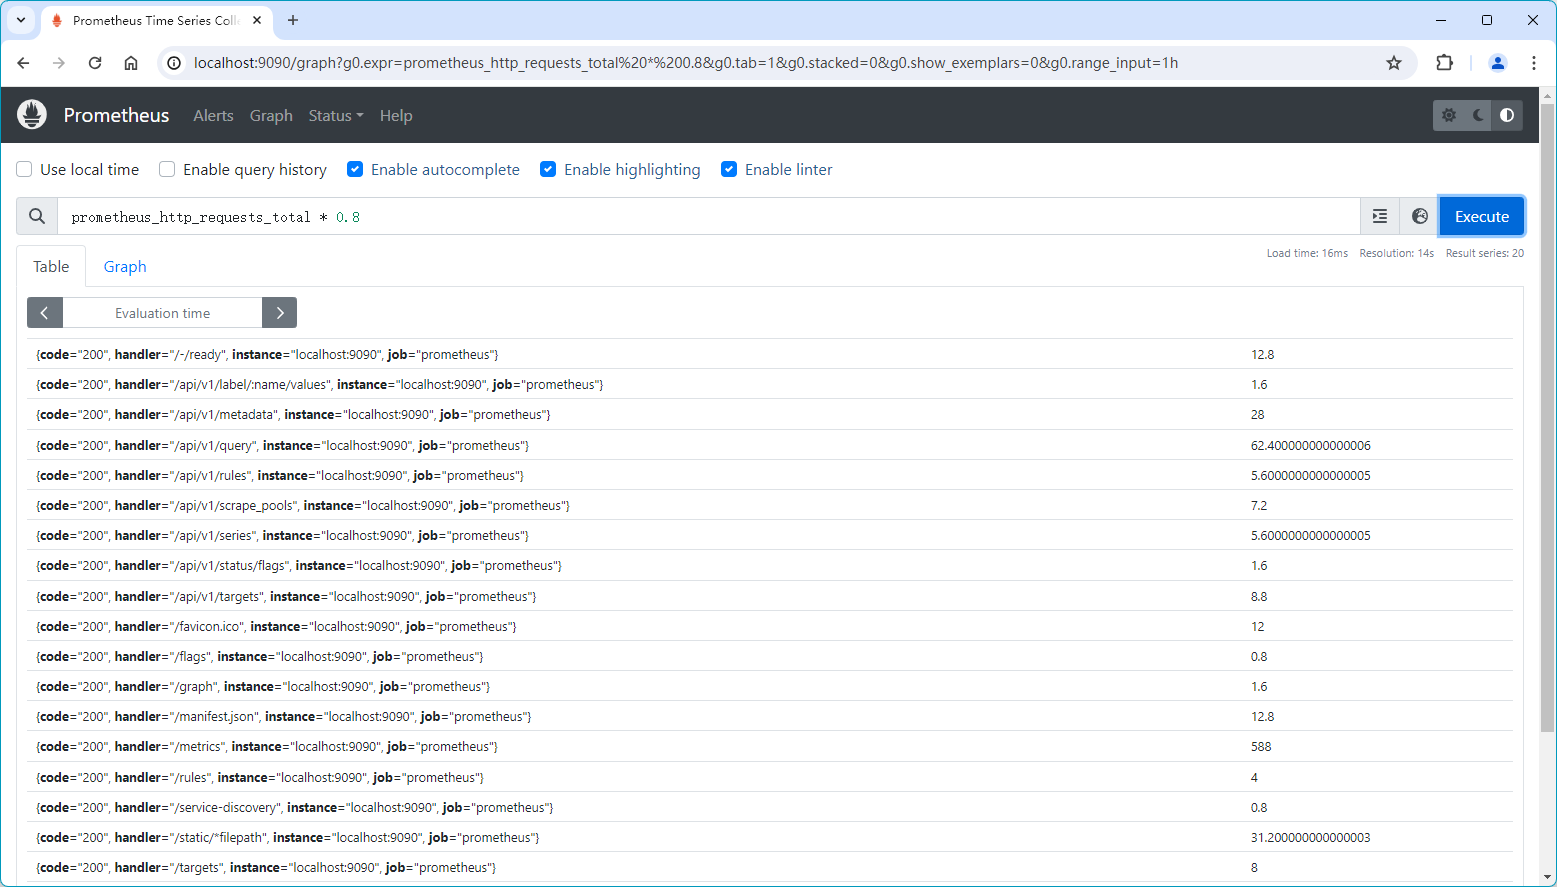Disable the Enable highlighting checkbox
The image size is (1557, 887).
548,169
